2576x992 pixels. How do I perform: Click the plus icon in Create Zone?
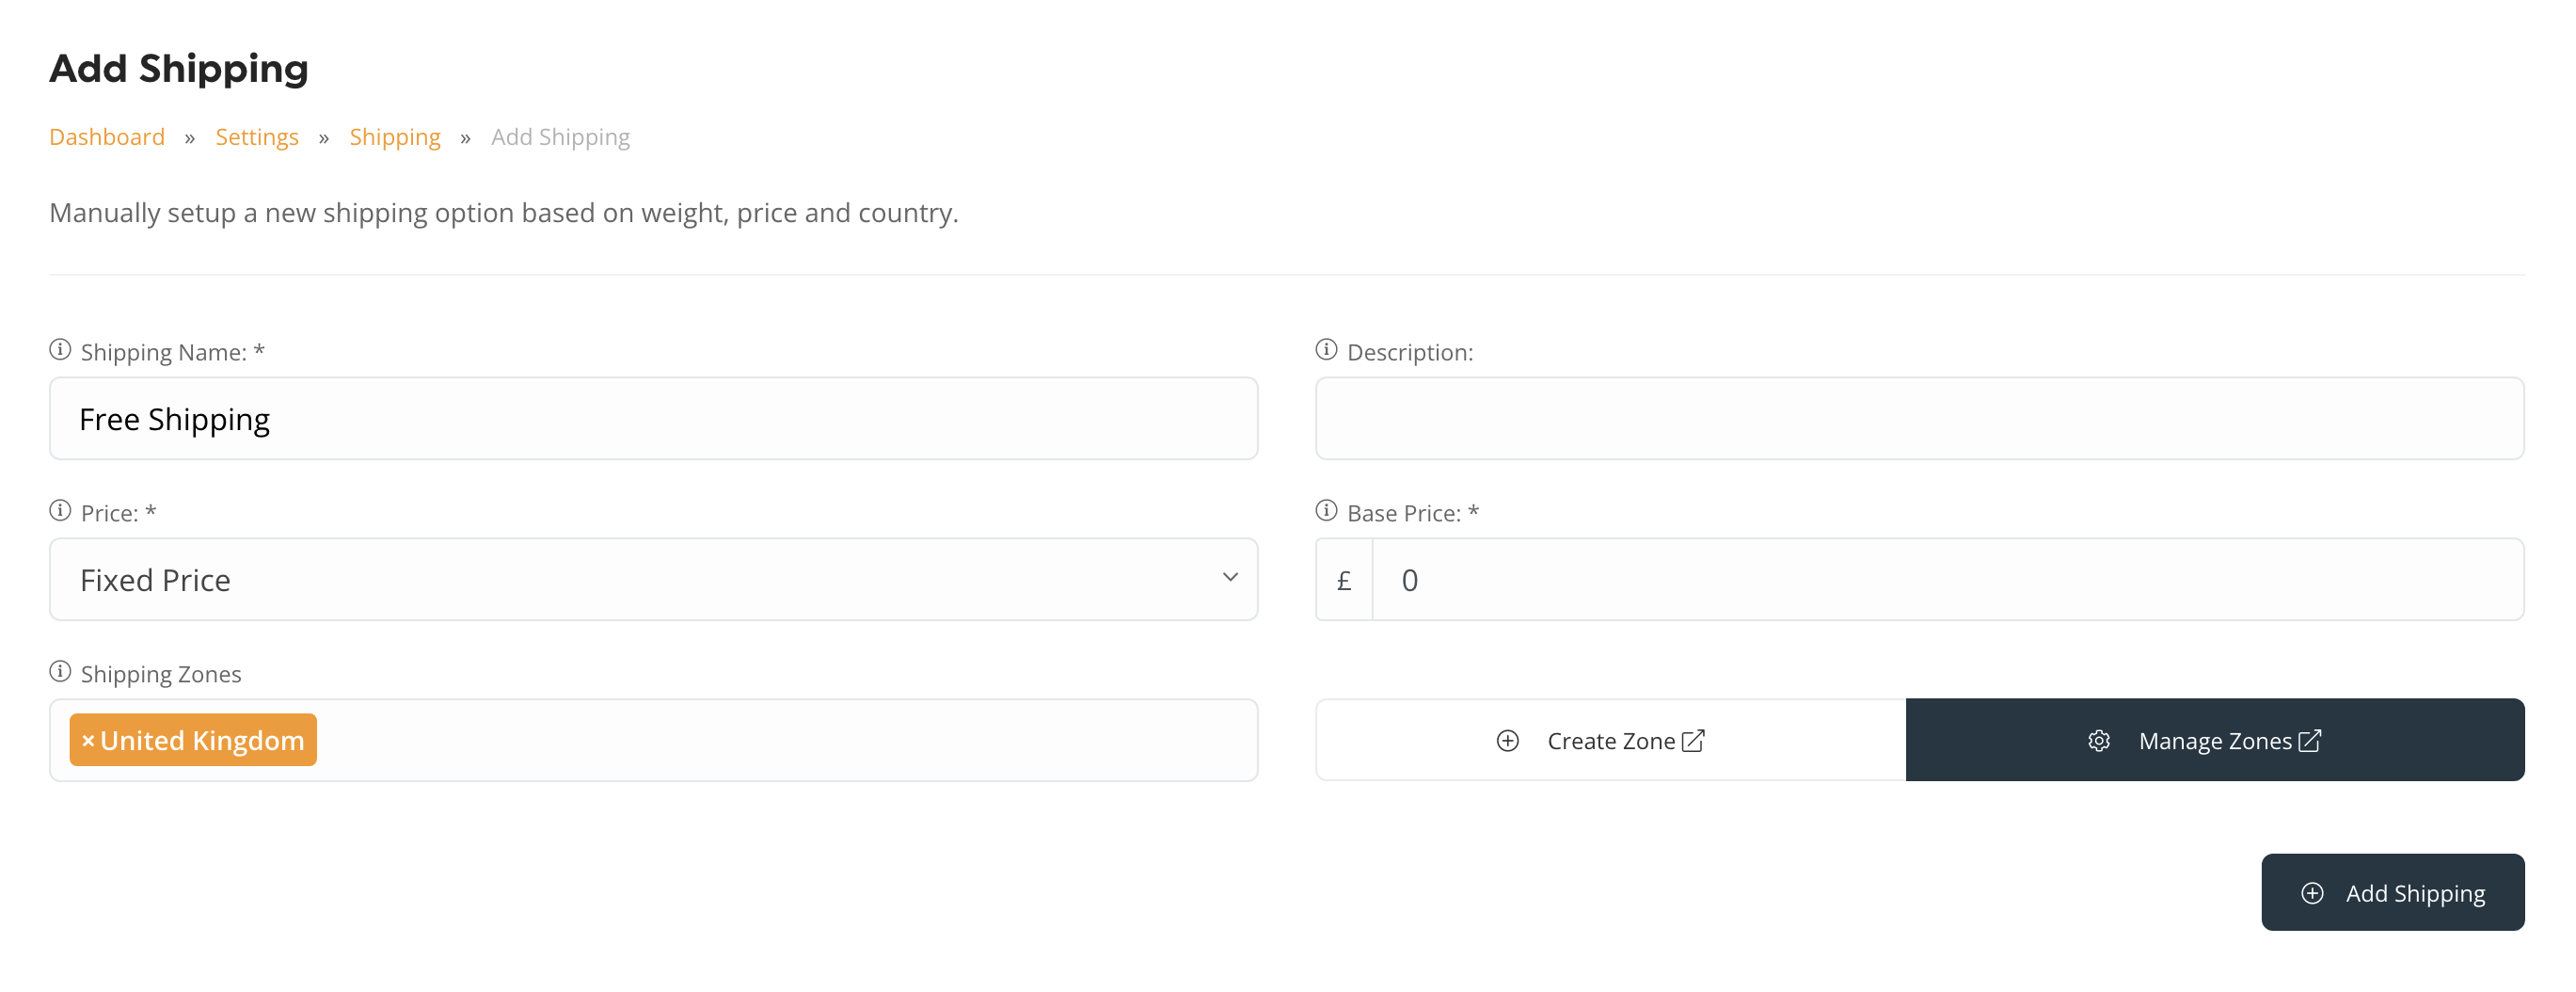[x=1507, y=741]
